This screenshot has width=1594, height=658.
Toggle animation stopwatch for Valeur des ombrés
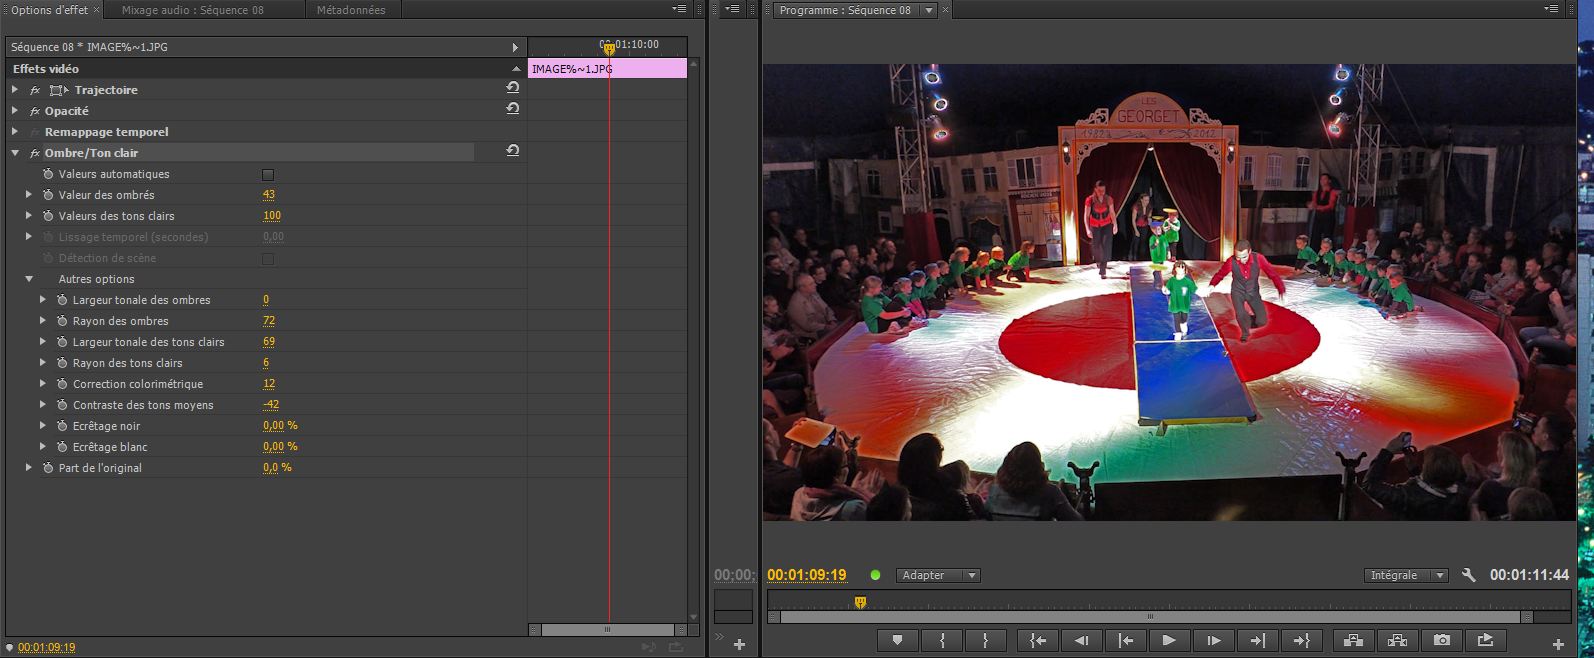point(48,195)
